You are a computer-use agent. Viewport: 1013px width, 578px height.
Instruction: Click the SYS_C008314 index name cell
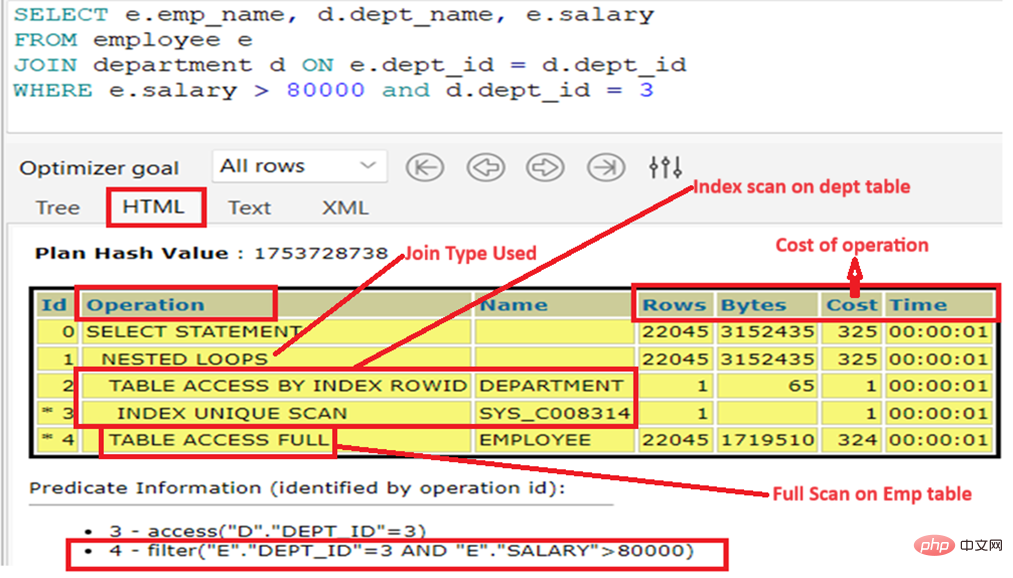coord(553,413)
